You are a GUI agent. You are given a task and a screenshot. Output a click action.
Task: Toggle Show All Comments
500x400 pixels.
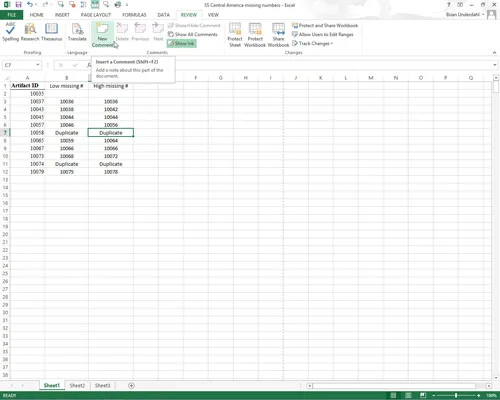(193, 34)
